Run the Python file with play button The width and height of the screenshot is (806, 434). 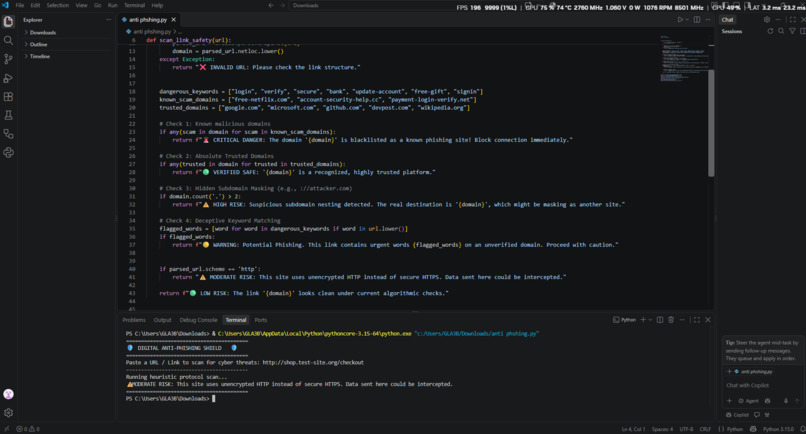pos(680,20)
